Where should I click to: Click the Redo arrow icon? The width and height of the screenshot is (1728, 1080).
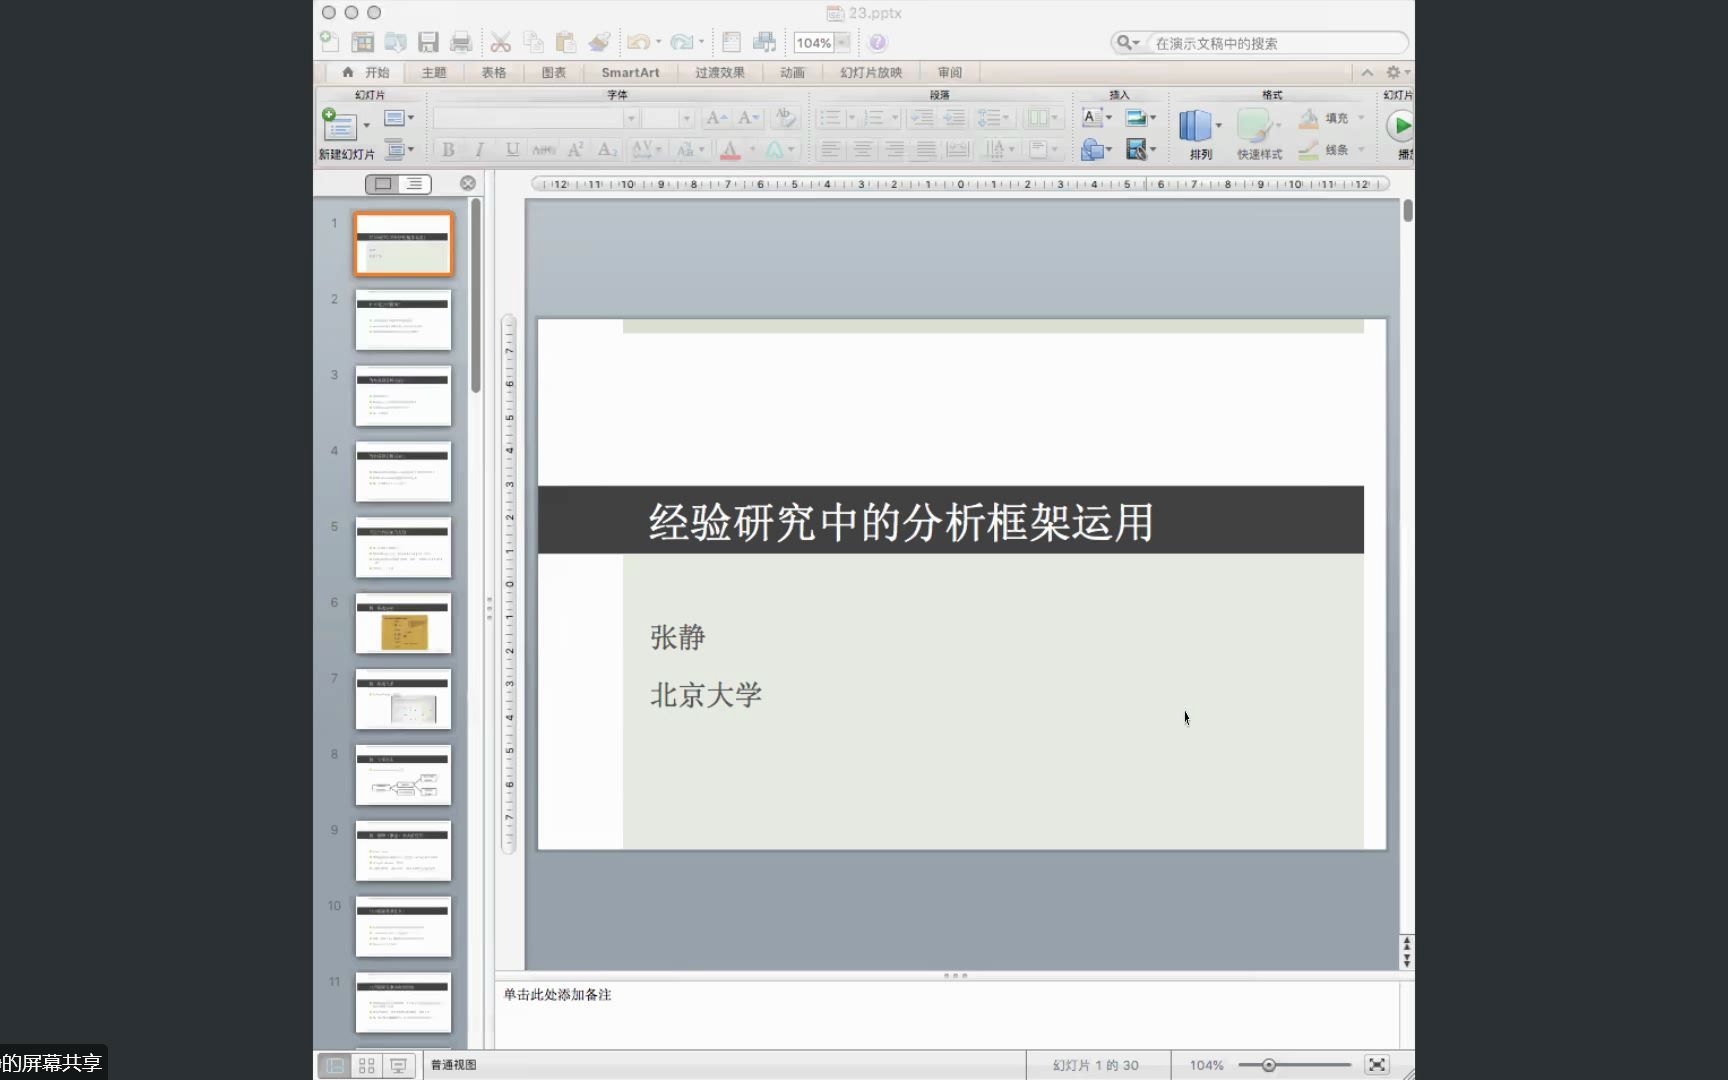tap(681, 42)
